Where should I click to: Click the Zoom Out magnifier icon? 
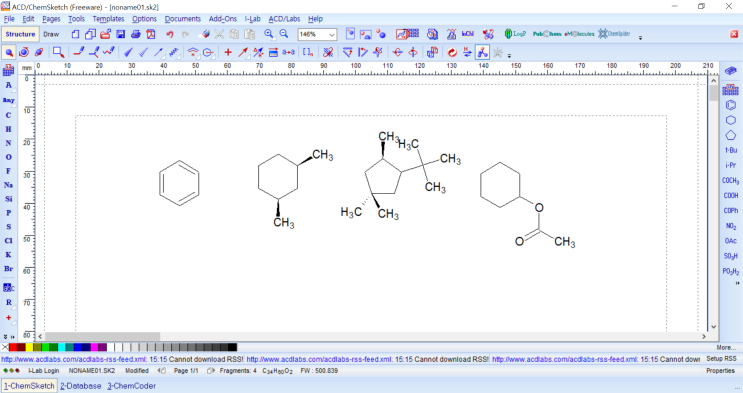tap(284, 34)
